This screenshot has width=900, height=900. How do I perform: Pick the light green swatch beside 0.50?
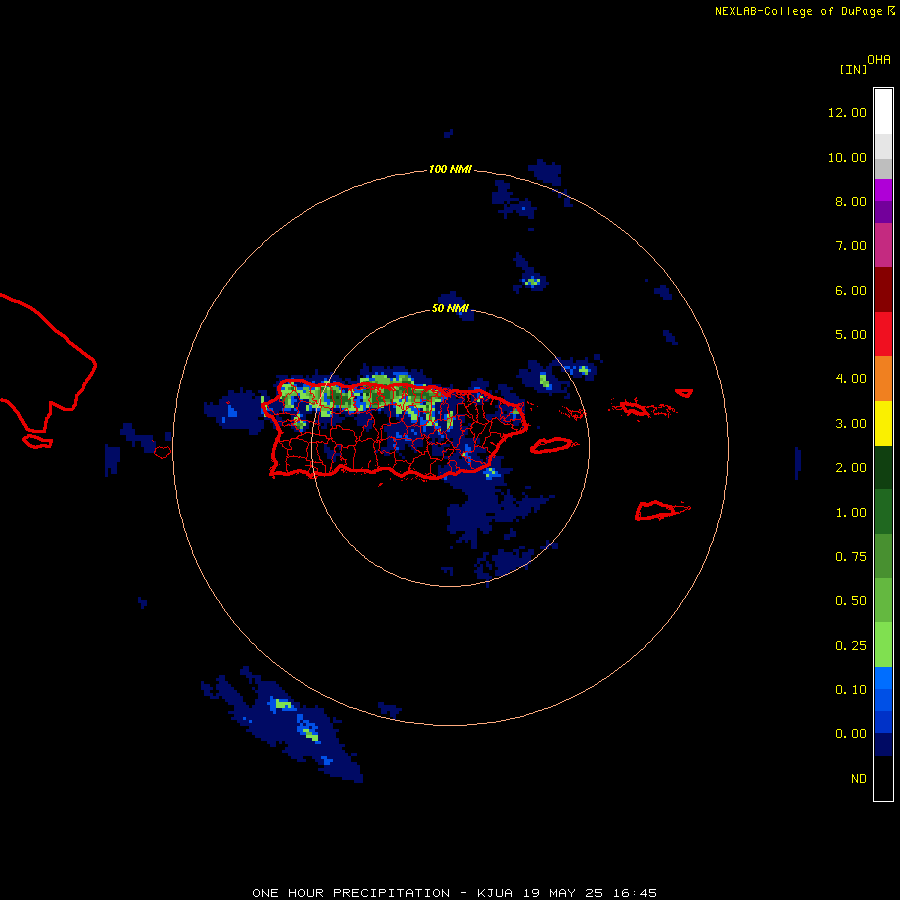[x=883, y=600]
